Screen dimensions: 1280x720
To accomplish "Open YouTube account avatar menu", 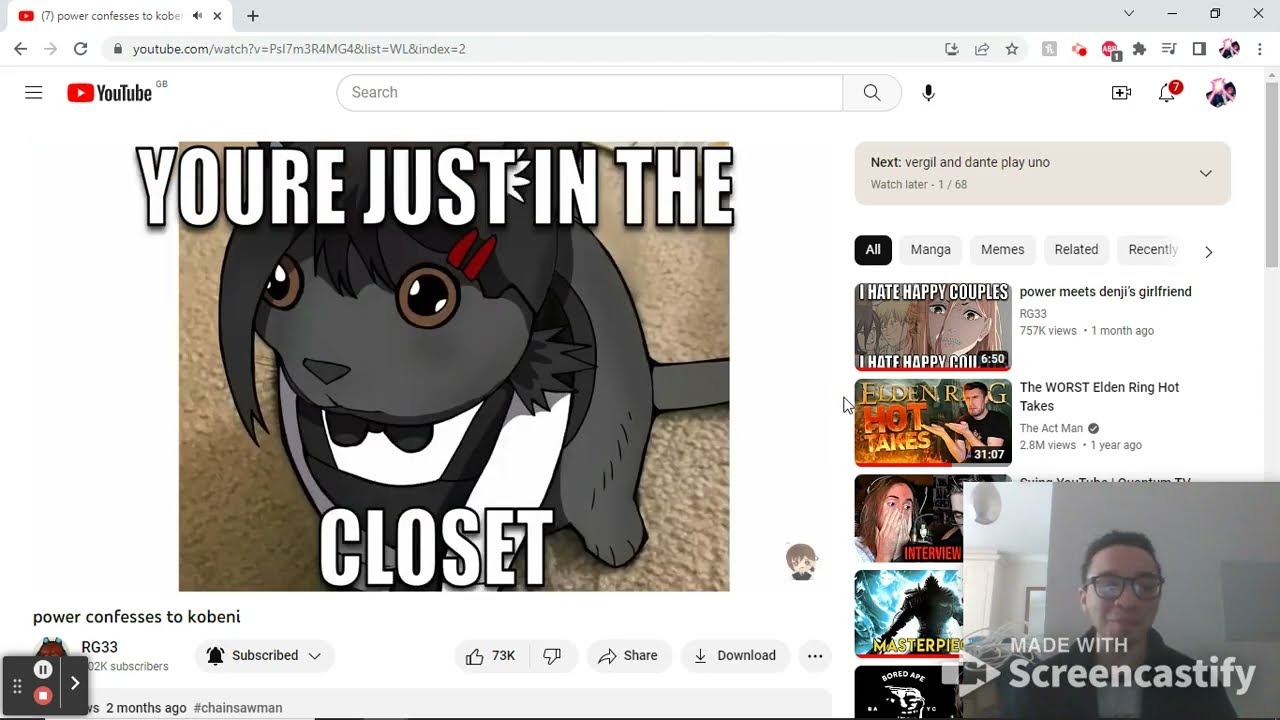I will (x=1220, y=93).
